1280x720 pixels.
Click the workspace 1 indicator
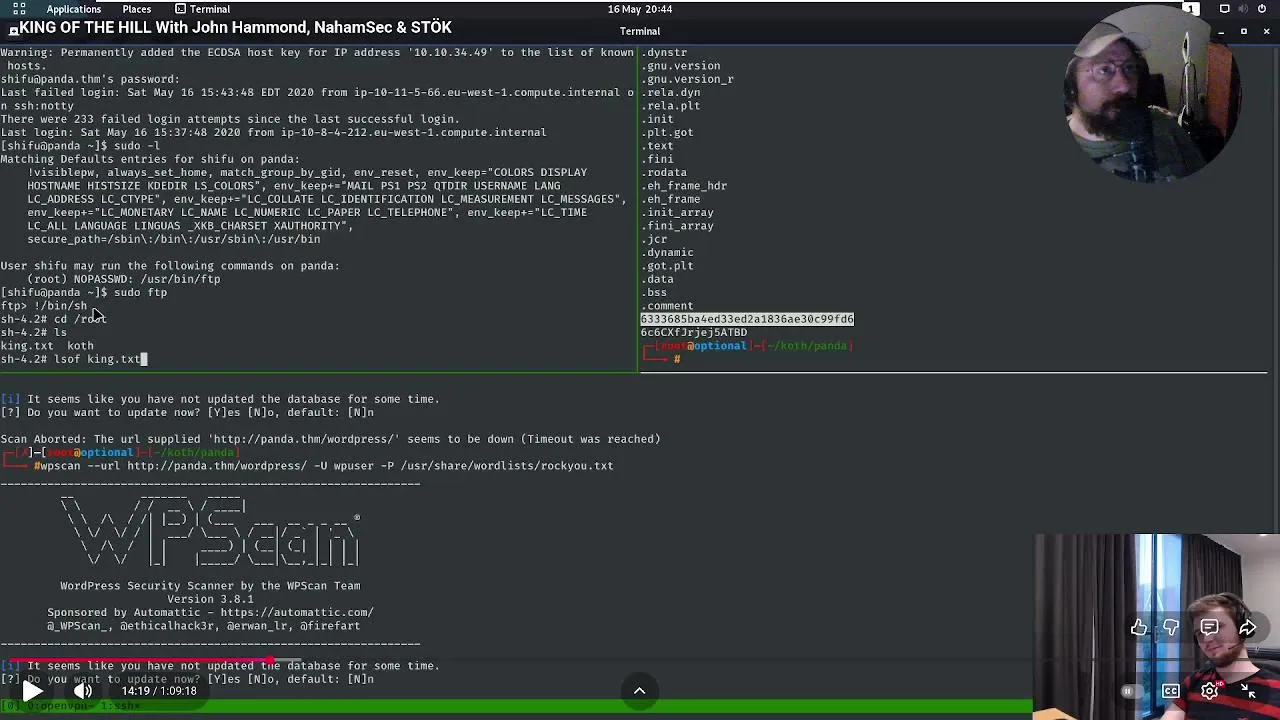pos(1190,9)
